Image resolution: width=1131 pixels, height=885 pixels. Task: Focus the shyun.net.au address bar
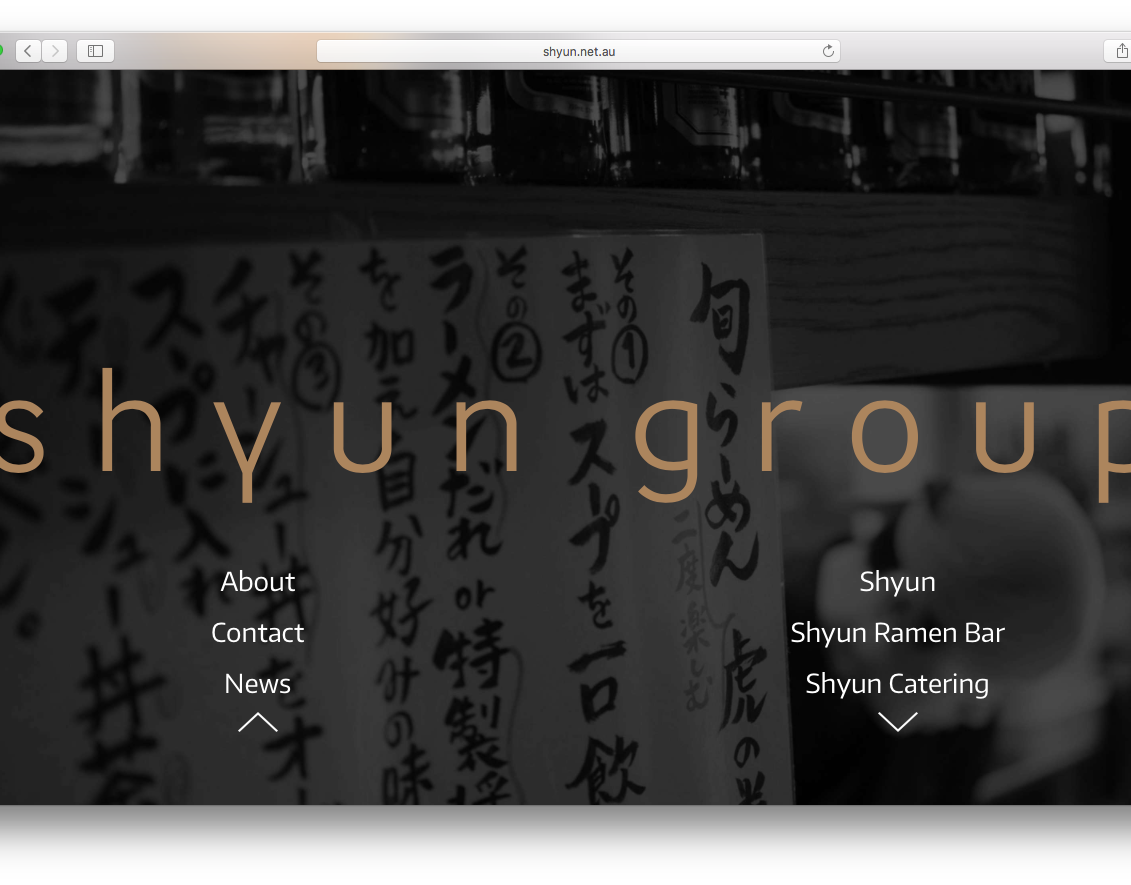tap(578, 51)
